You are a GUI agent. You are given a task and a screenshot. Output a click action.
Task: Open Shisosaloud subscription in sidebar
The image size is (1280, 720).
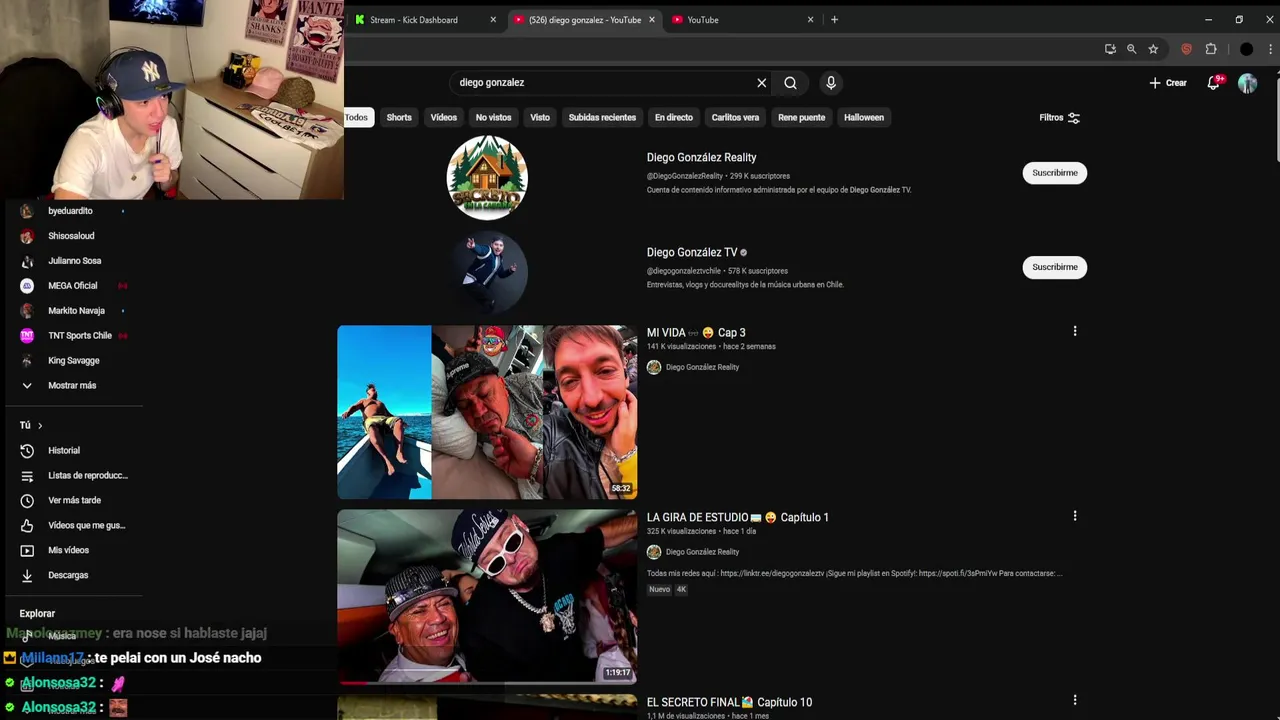click(x=72, y=236)
